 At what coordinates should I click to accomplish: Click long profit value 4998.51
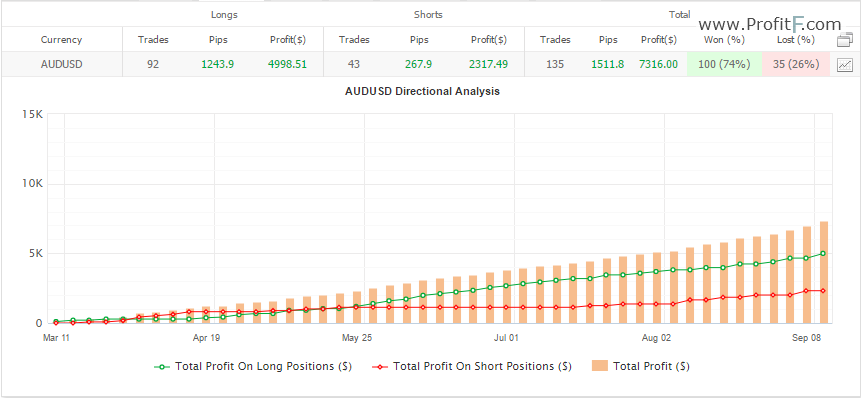[287, 64]
